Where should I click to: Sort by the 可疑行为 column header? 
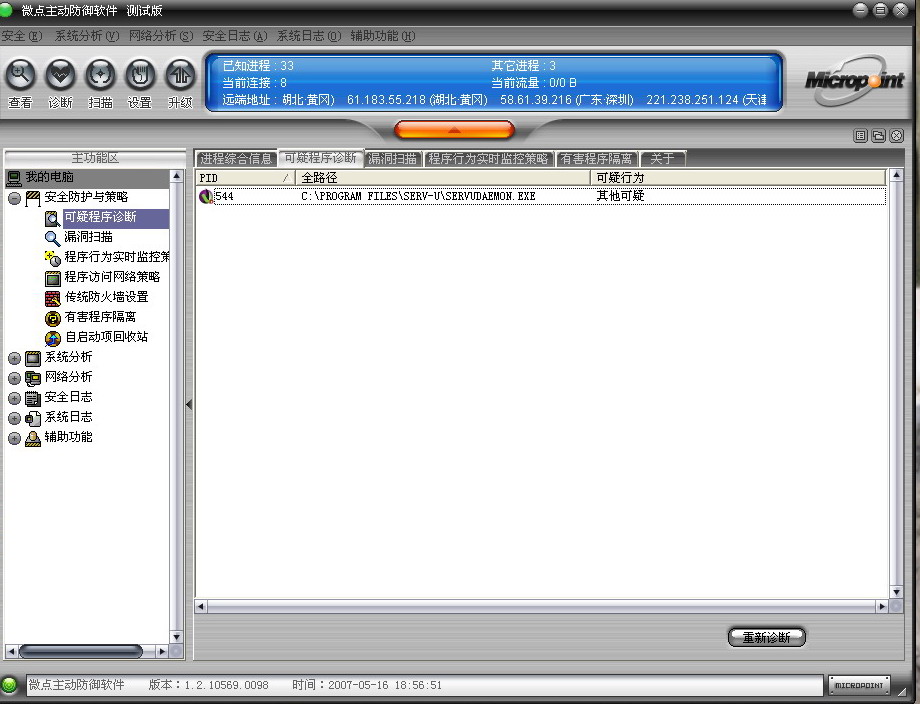pyautogui.click(x=738, y=178)
